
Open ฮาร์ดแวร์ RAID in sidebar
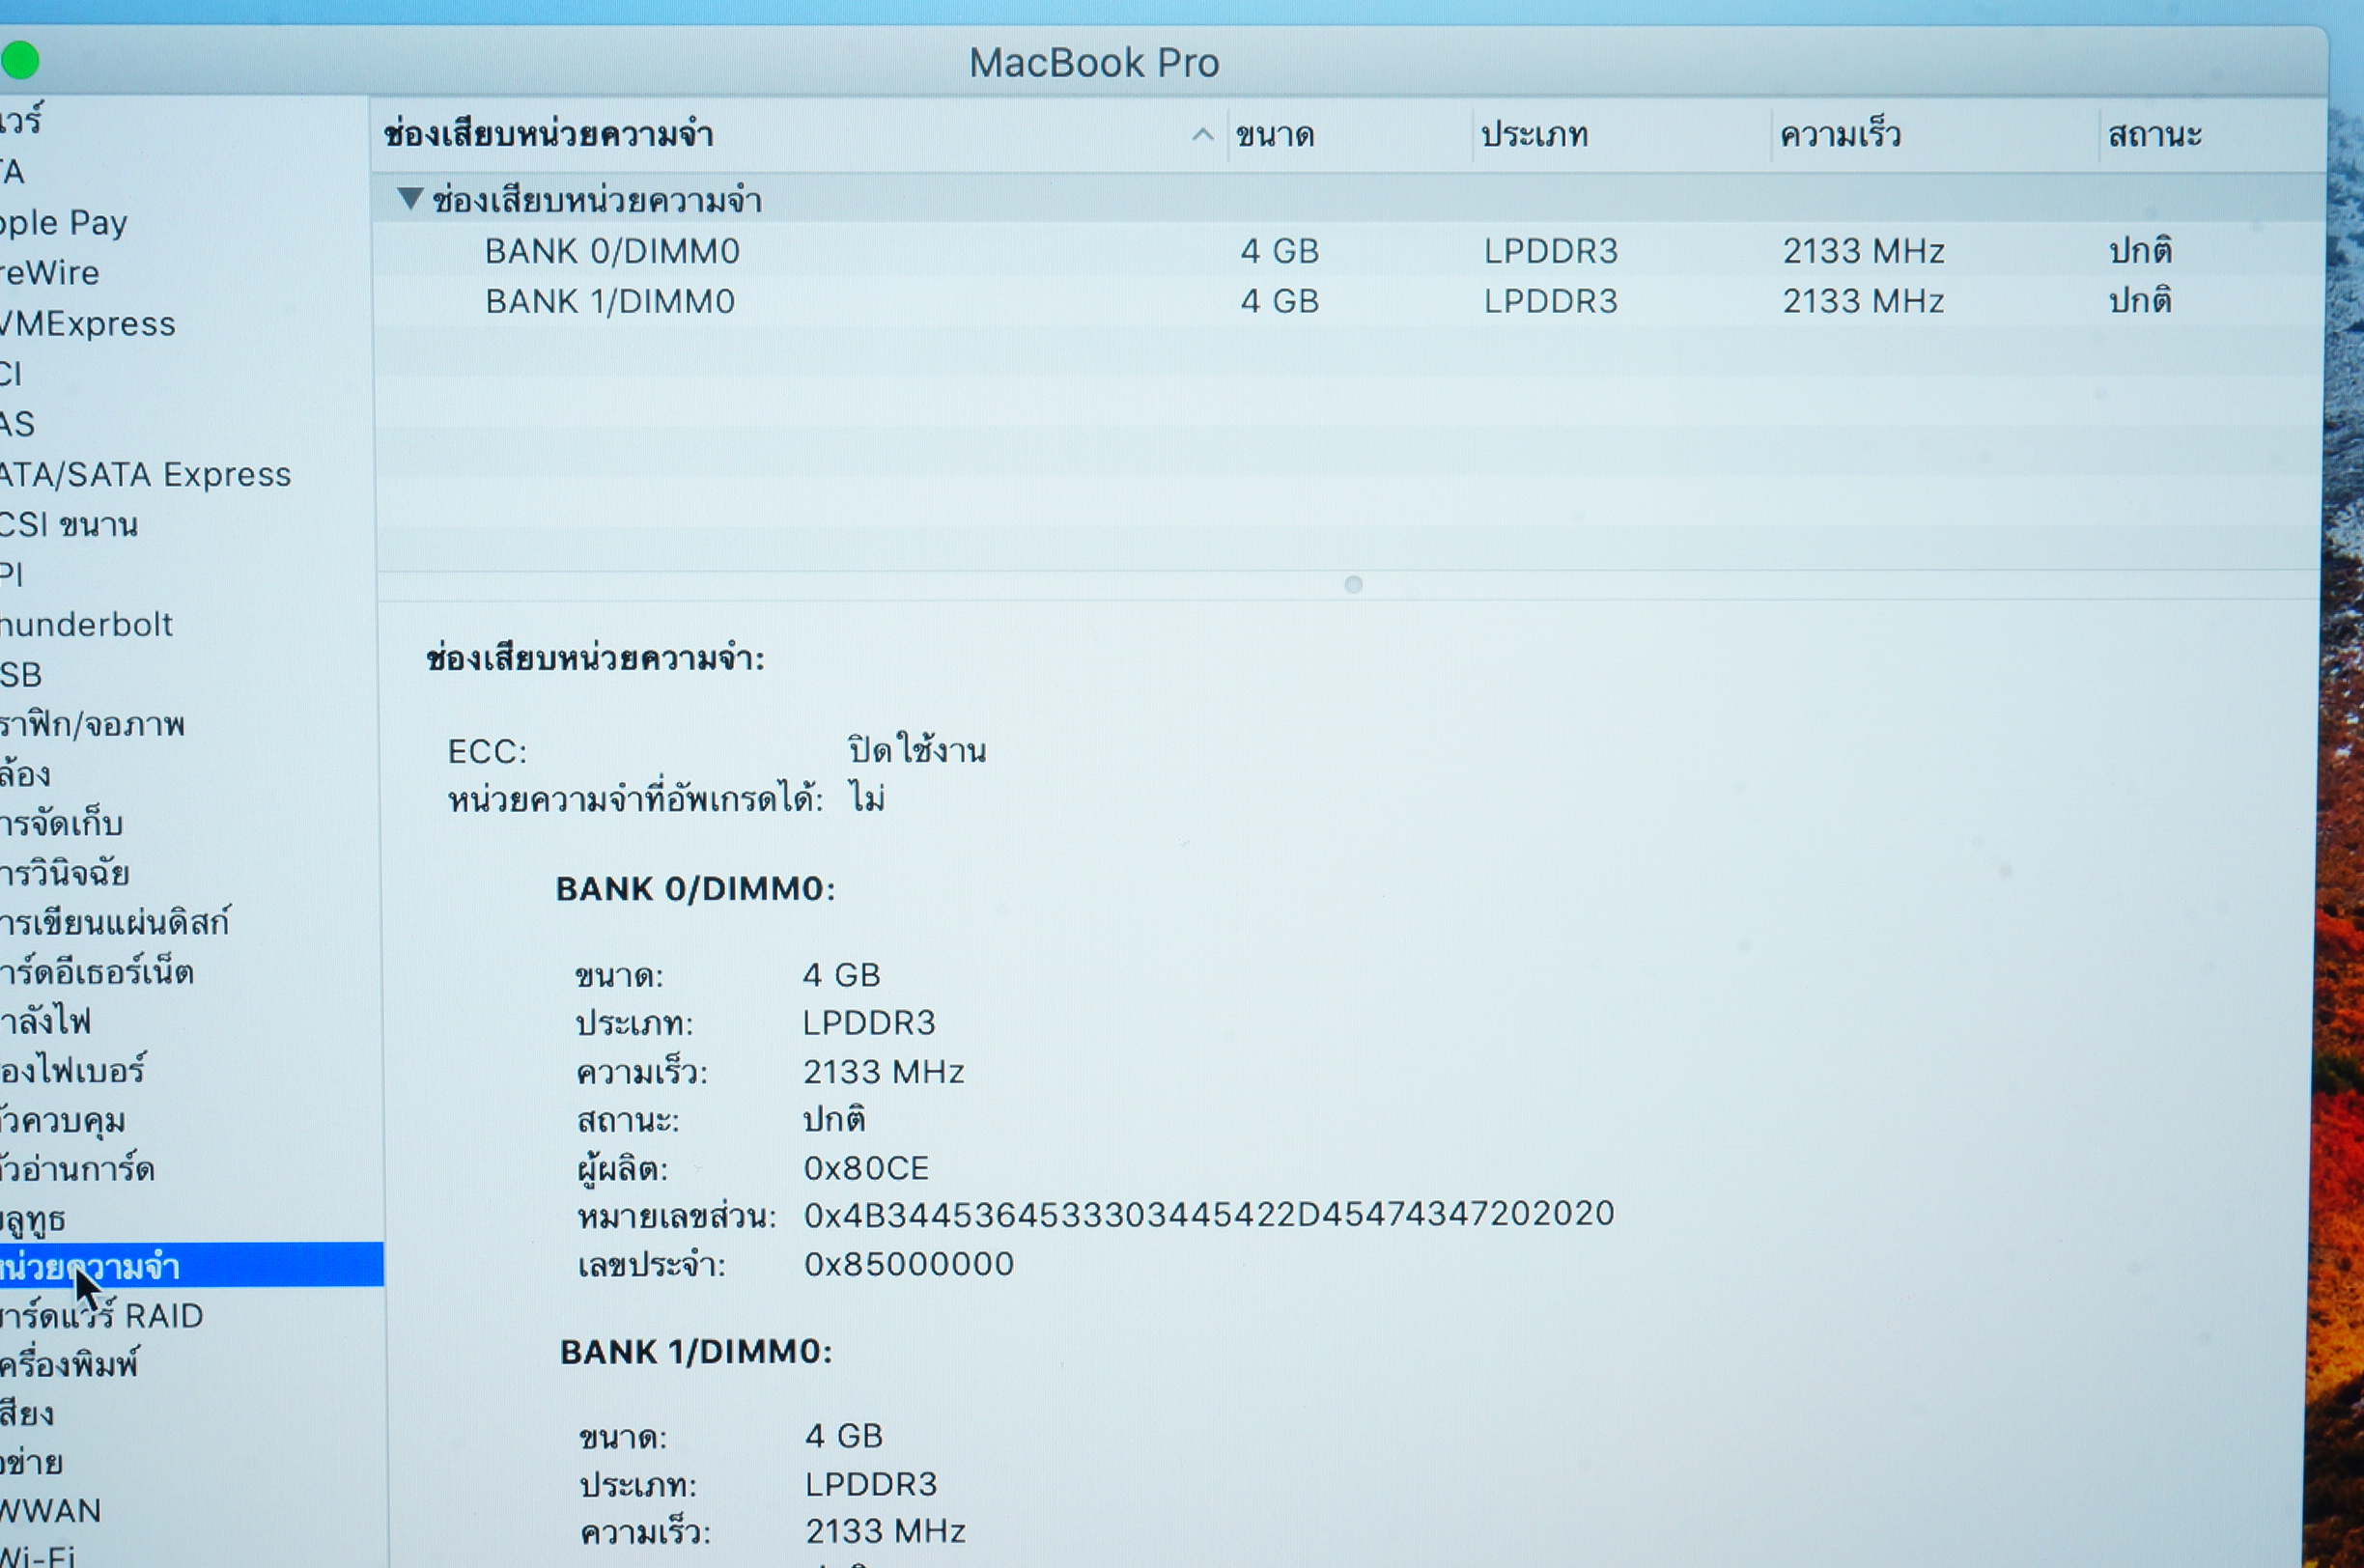pyautogui.click(x=102, y=1315)
